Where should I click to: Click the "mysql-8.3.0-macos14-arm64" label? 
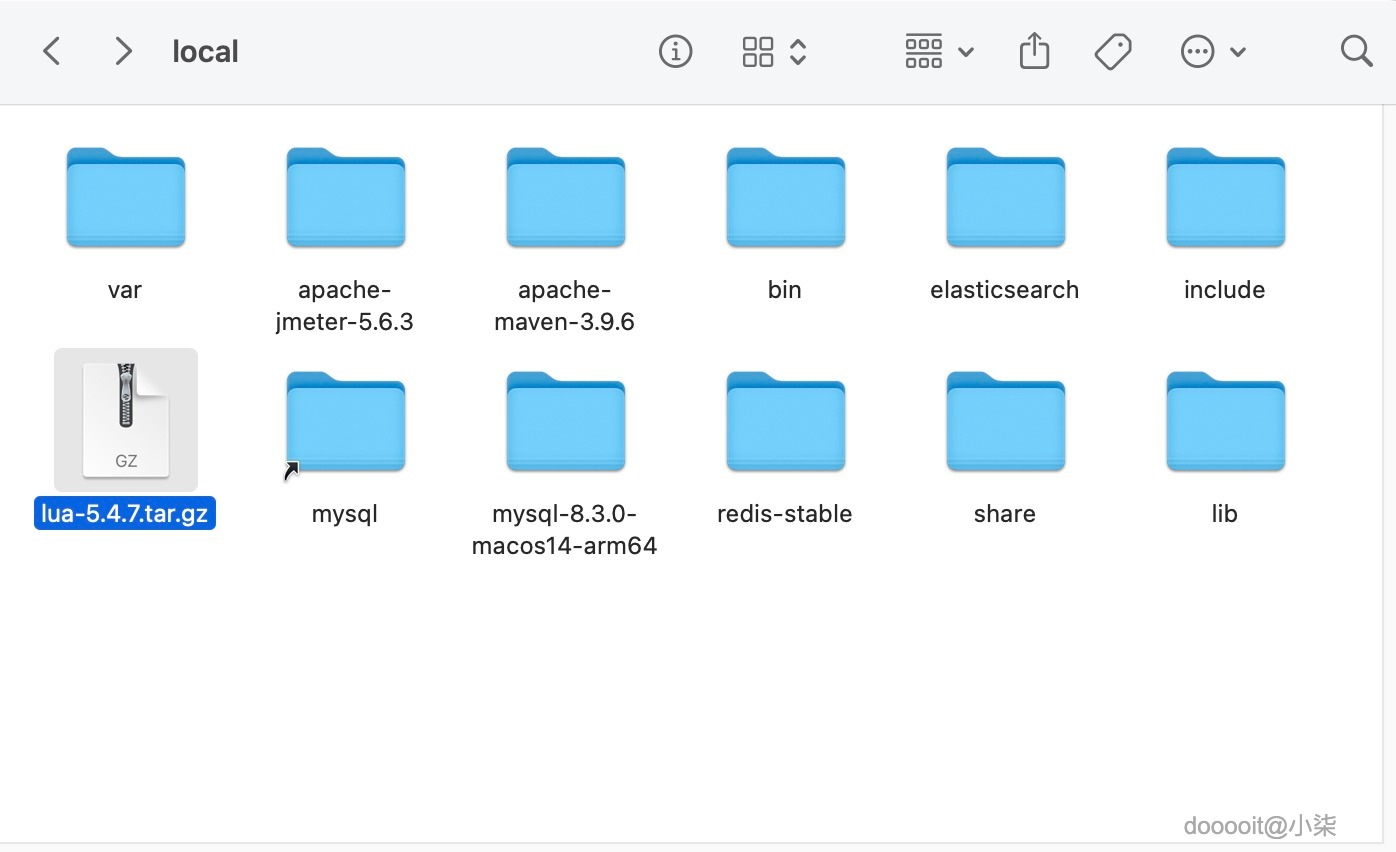565,530
